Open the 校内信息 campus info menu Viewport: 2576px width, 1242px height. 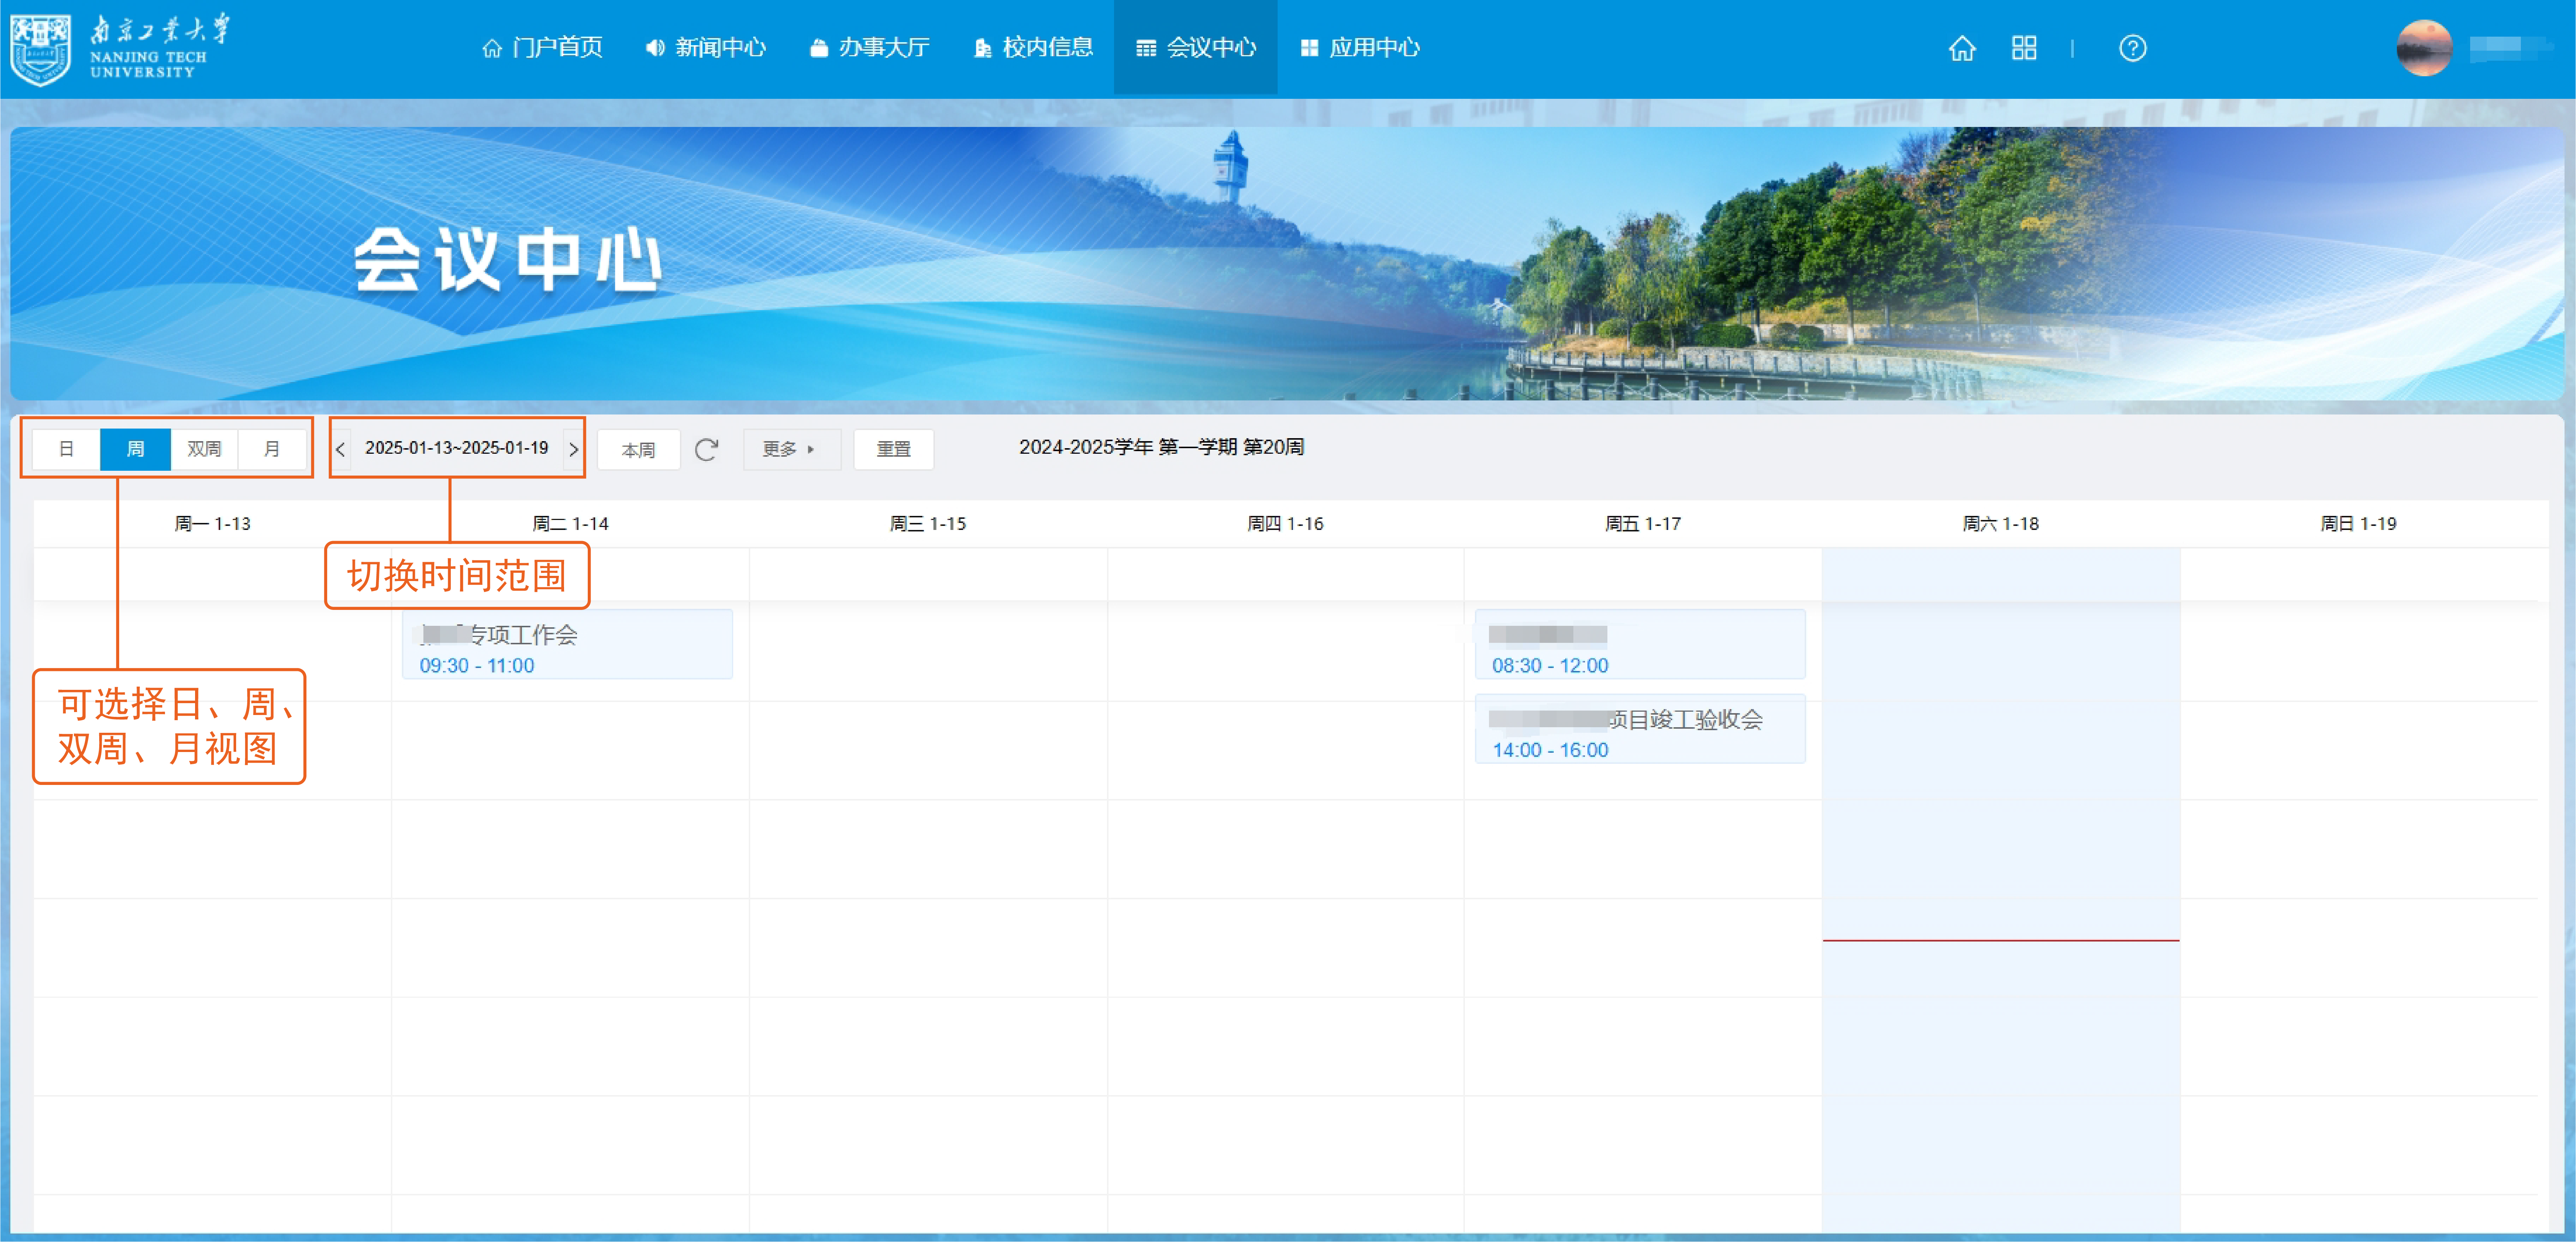pos(1033,48)
